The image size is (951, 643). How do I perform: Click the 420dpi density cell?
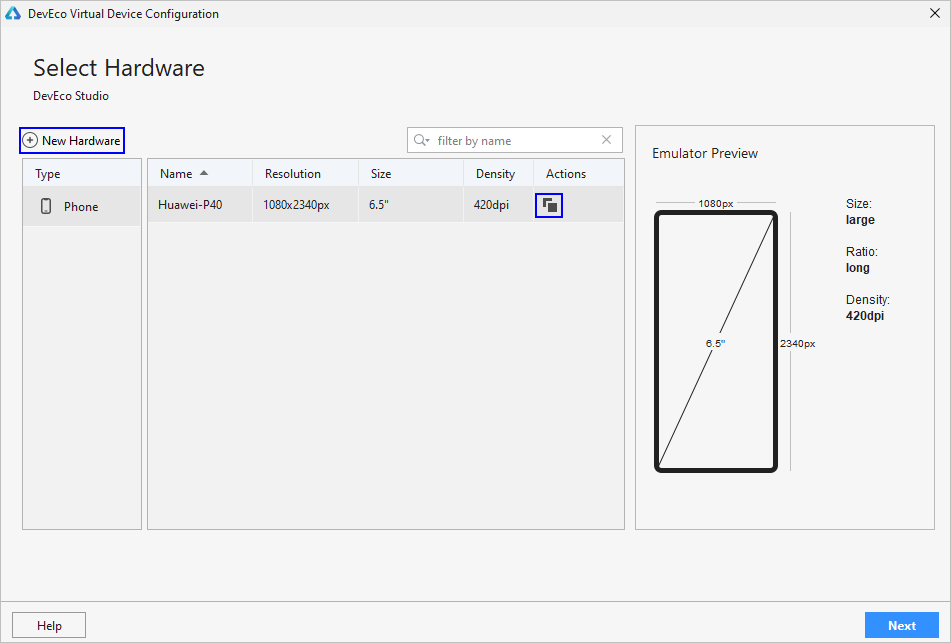tap(491, 206)
